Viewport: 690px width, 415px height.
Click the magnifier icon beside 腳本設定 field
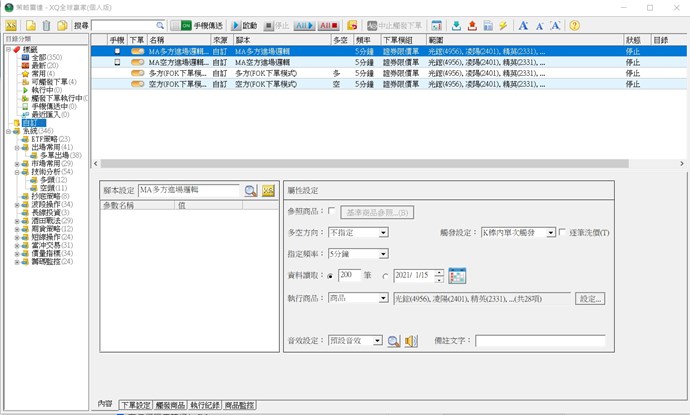251,190
